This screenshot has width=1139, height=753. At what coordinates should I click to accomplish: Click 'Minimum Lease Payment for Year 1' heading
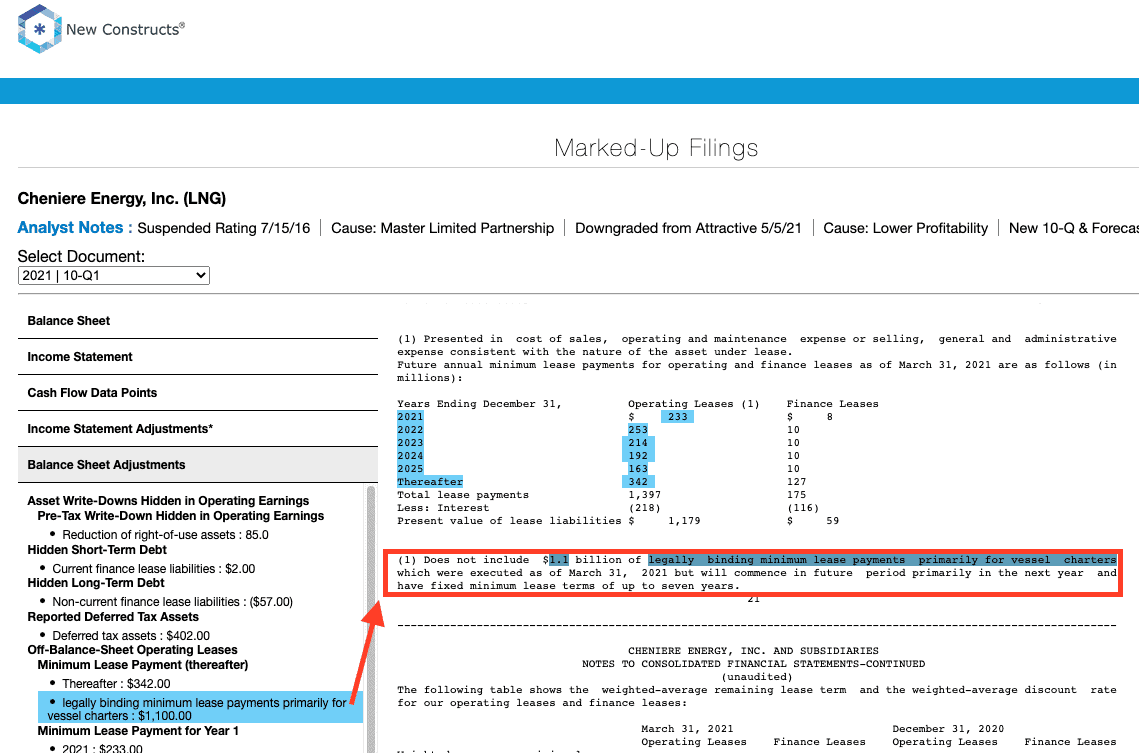click(138, 731)
